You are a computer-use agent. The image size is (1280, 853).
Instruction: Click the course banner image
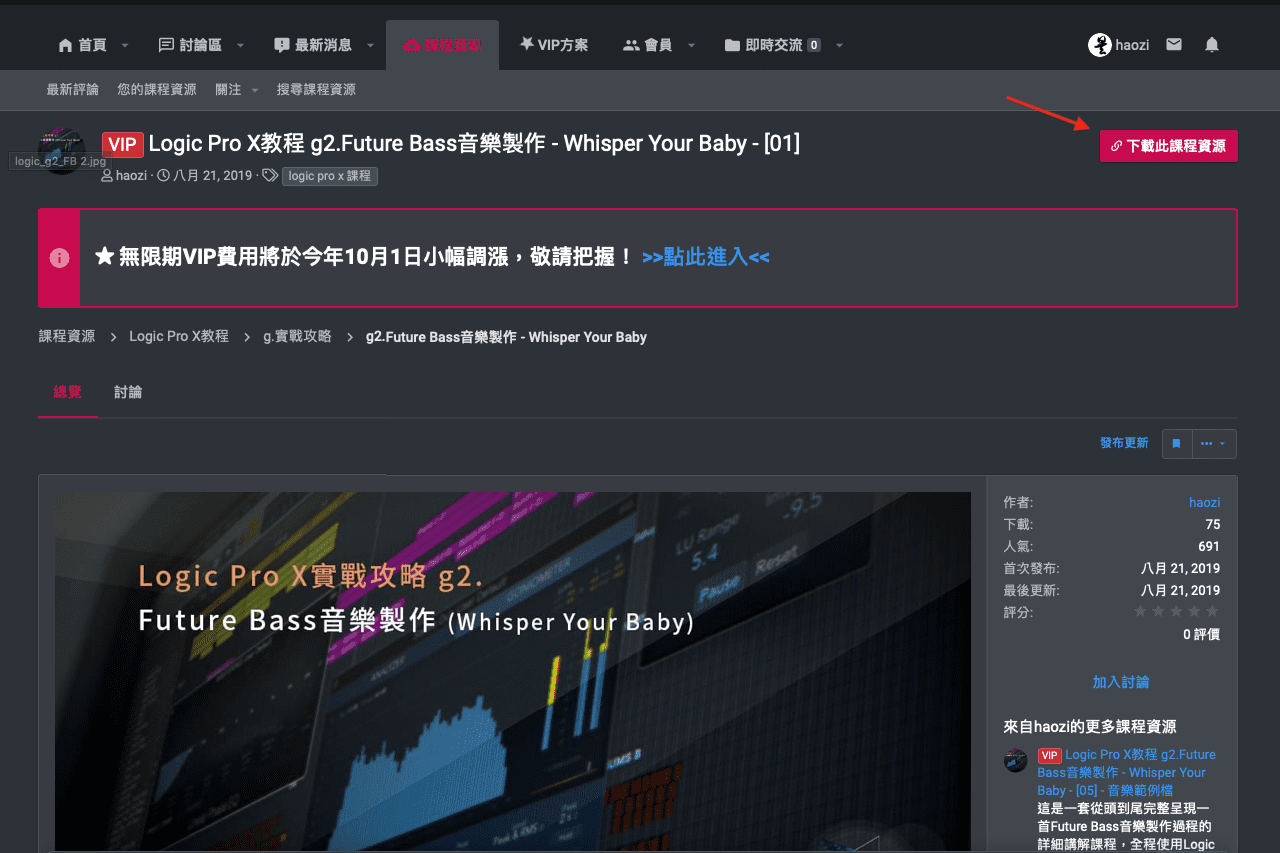[513, 672]
